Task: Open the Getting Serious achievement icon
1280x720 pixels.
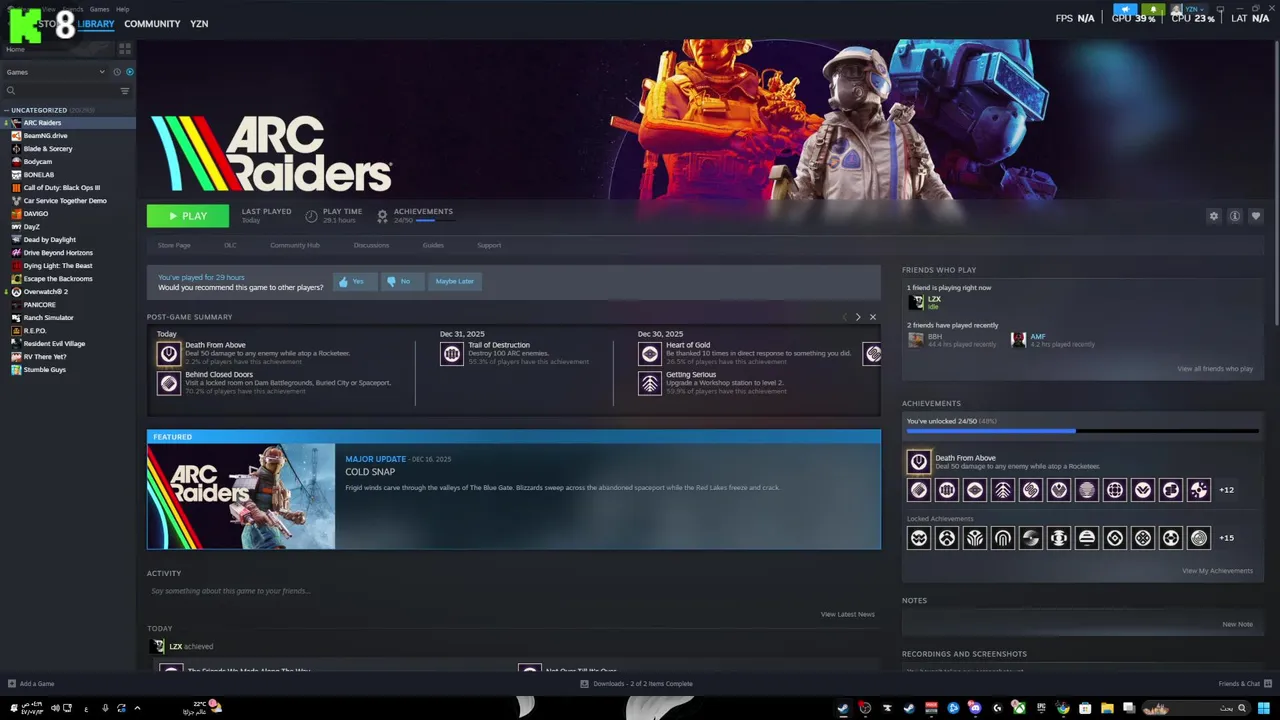Action: coord(650,383)
